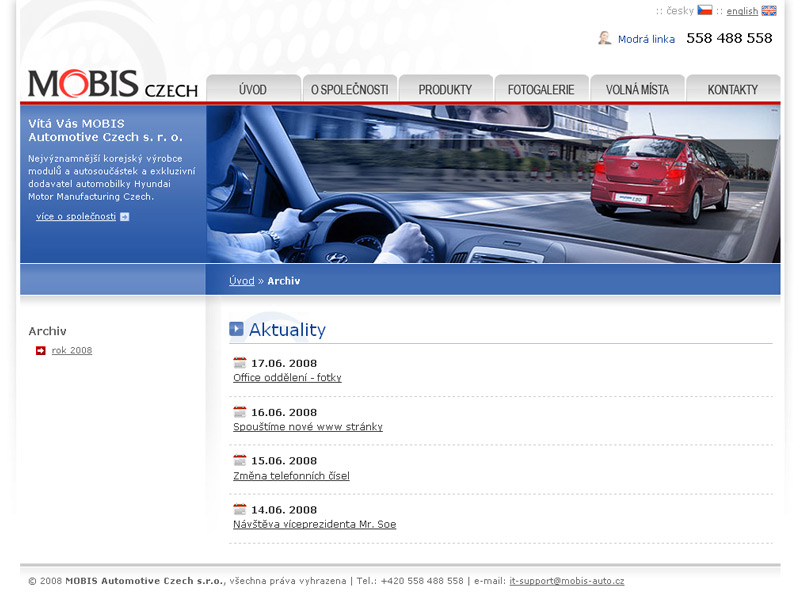The height and width of the screenshot is (595, 800).
Task: Open the rok 2008 archive link
Action: coord(72,351)
